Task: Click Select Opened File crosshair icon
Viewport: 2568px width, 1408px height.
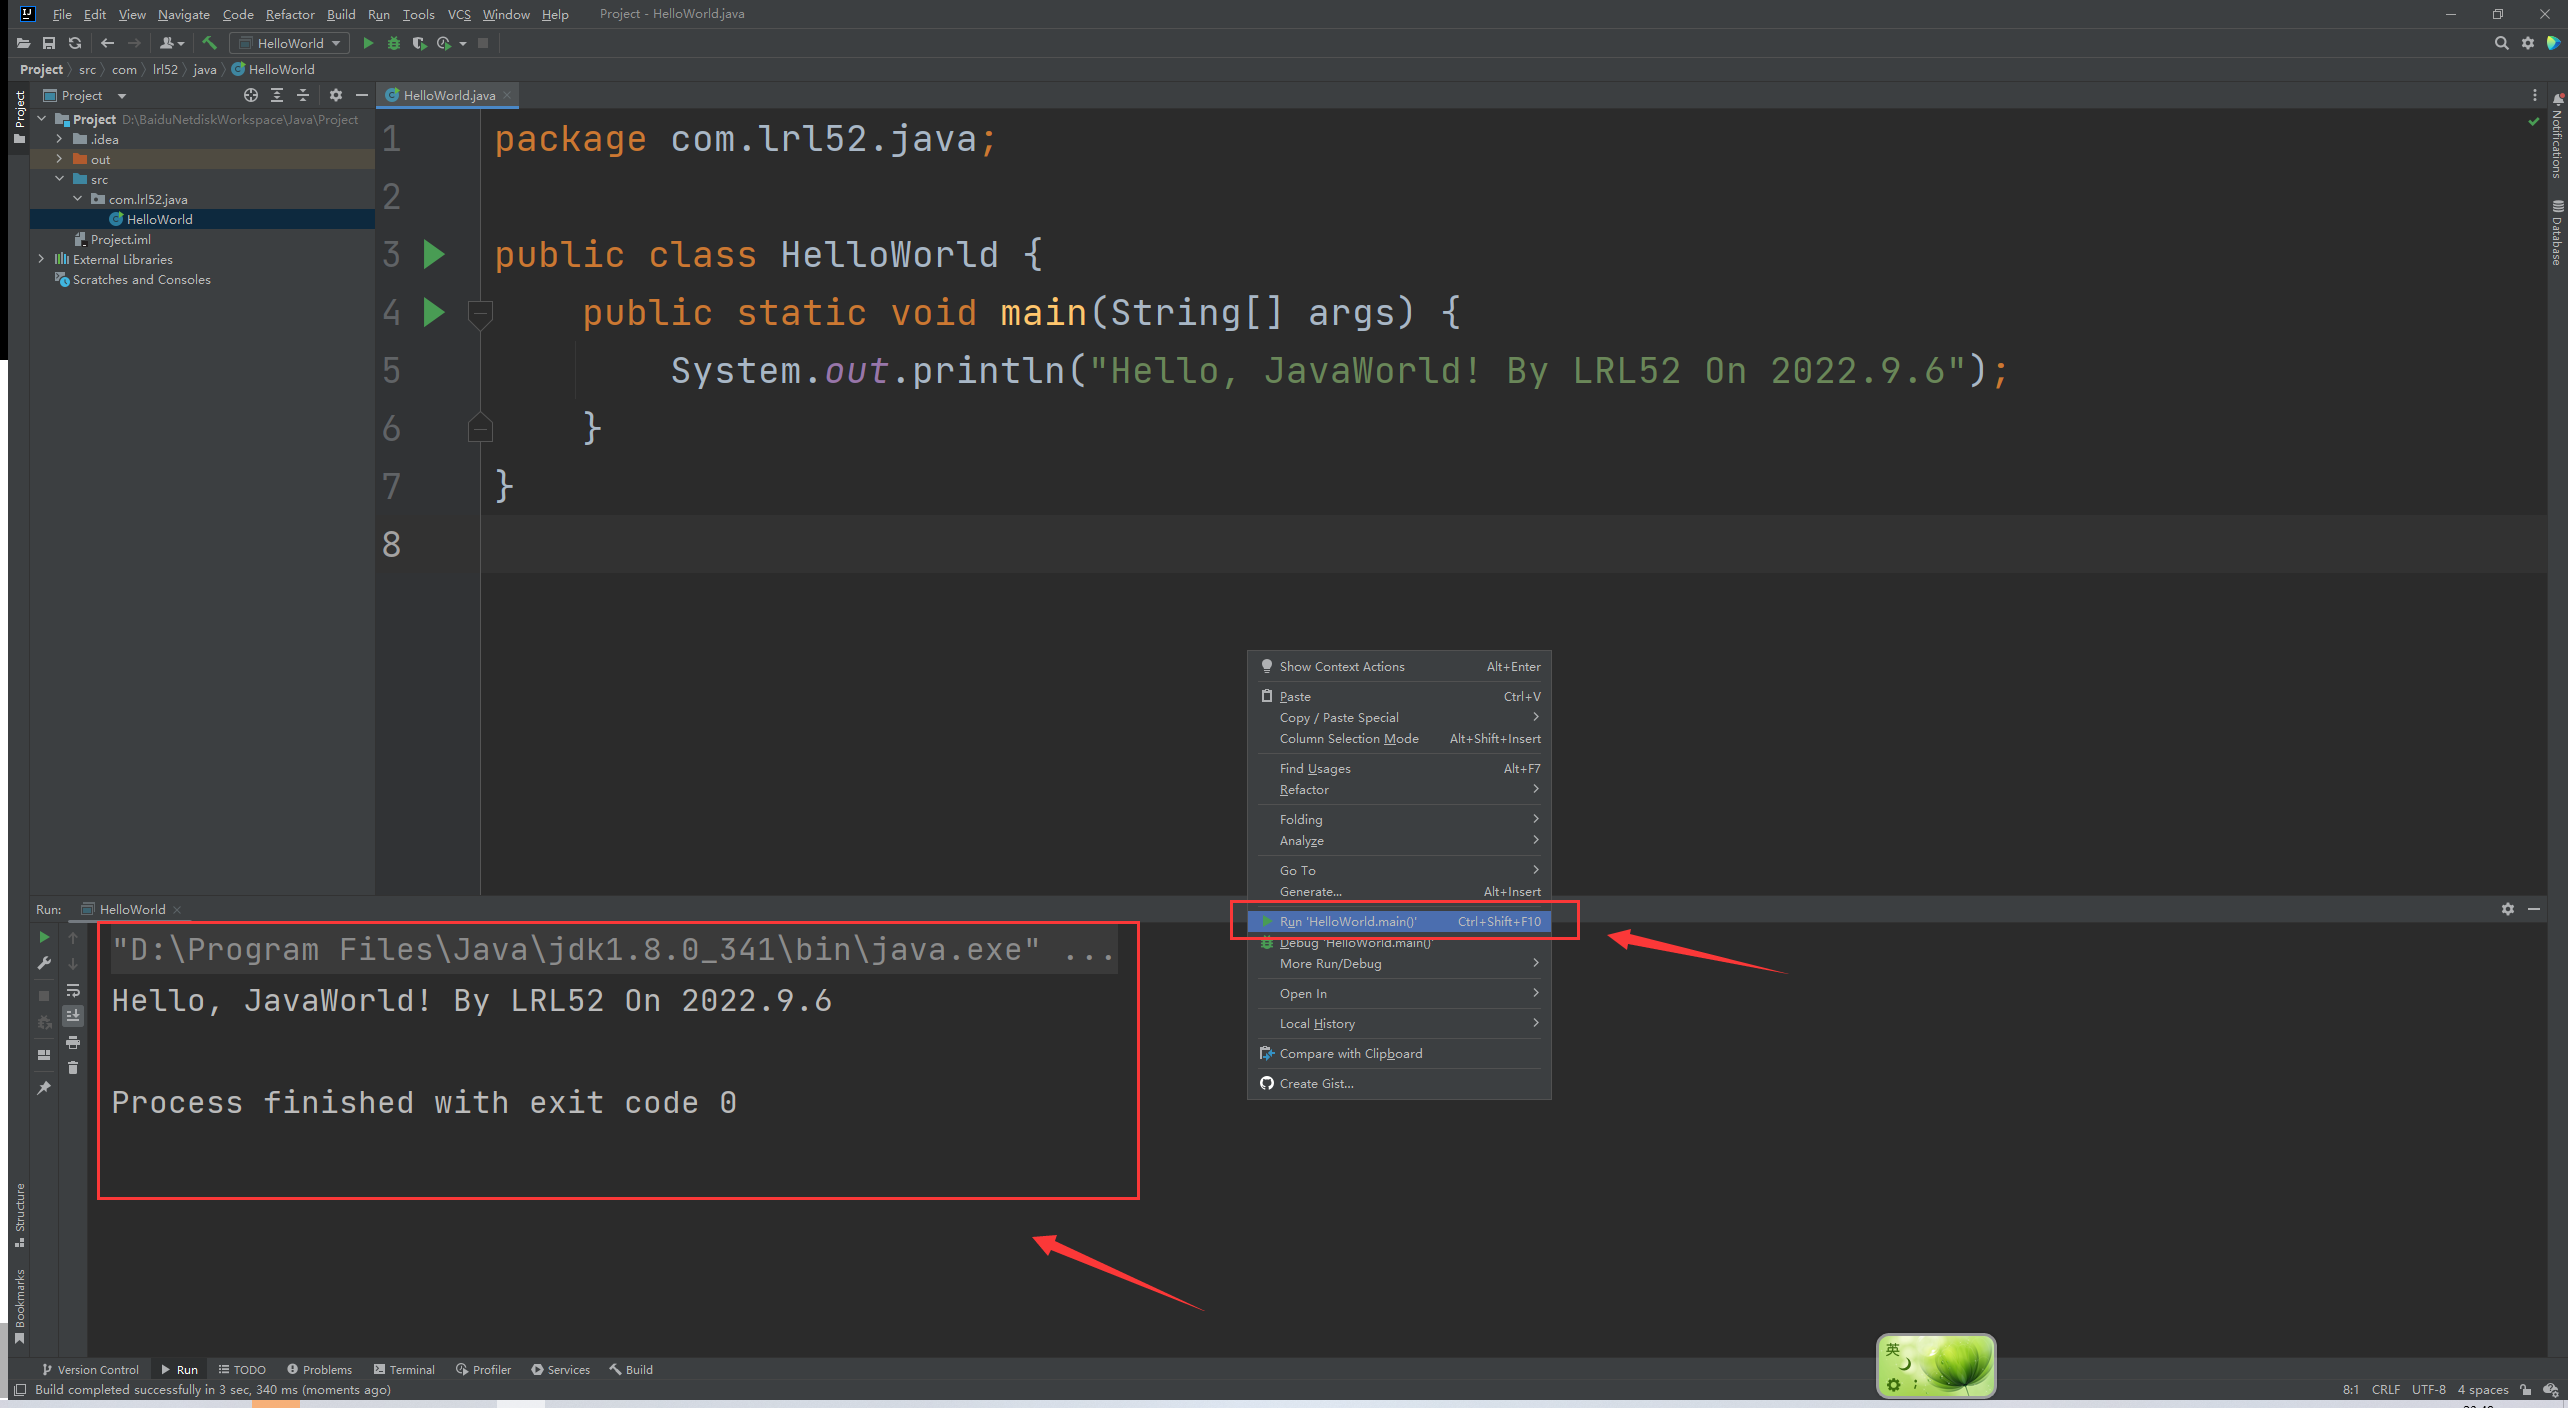Action: [x=250, y=95]
